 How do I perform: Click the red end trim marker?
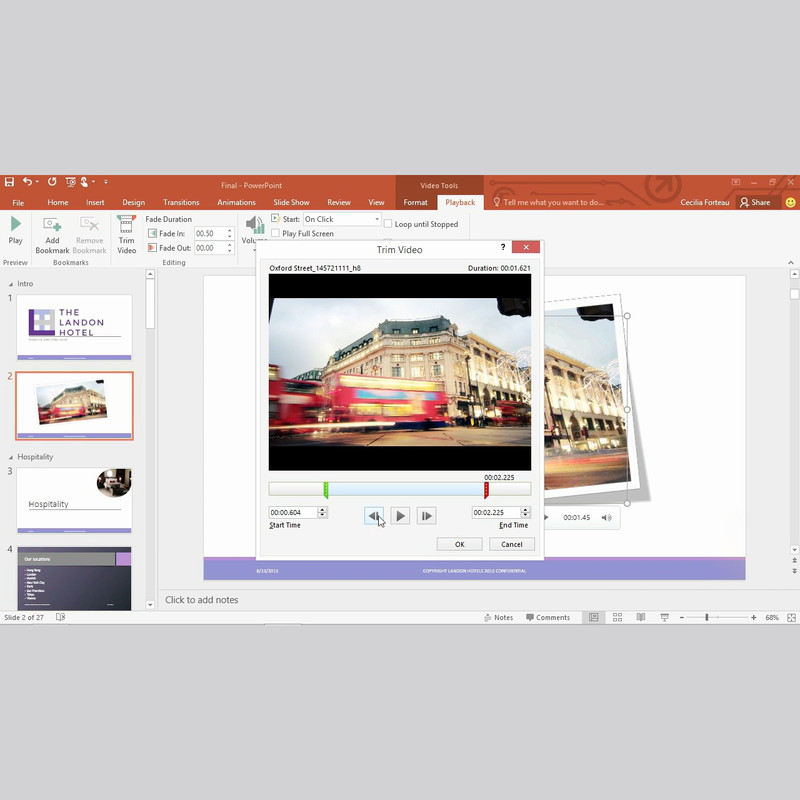point(486,489)
